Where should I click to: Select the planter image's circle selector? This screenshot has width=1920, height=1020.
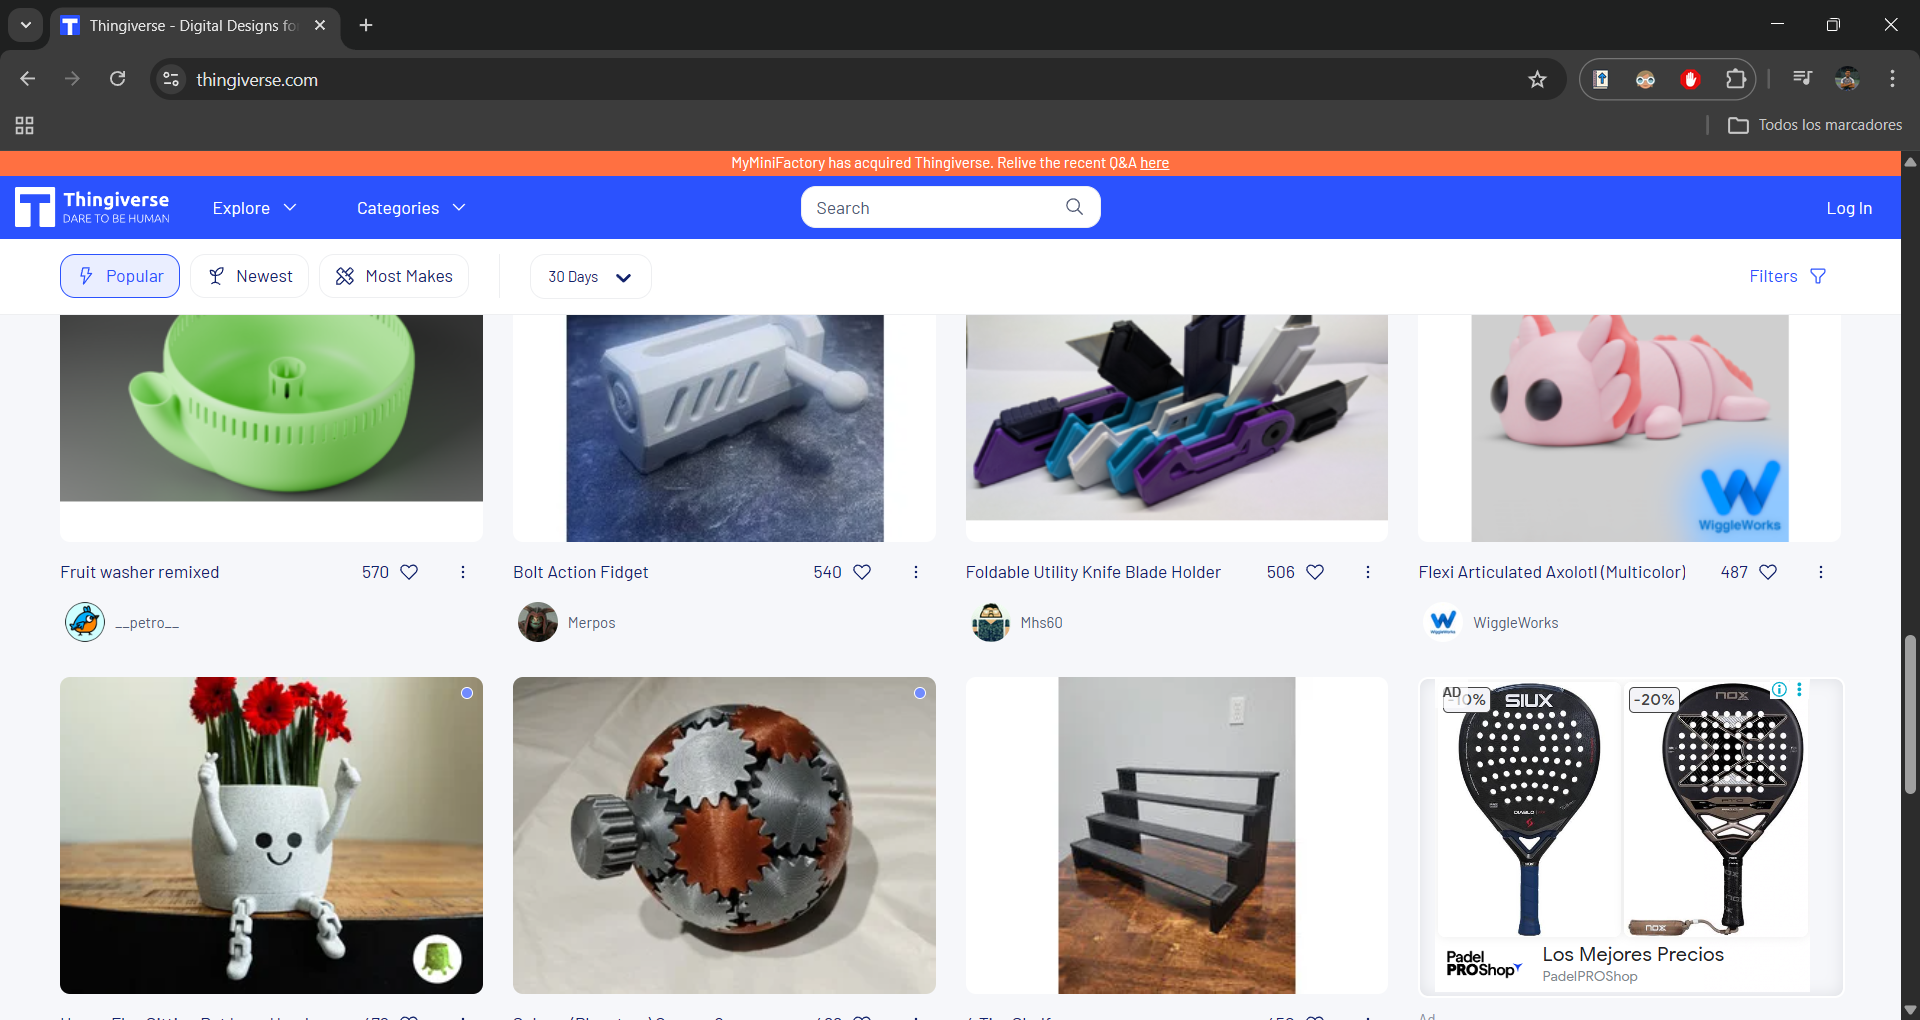click(466, 693)
